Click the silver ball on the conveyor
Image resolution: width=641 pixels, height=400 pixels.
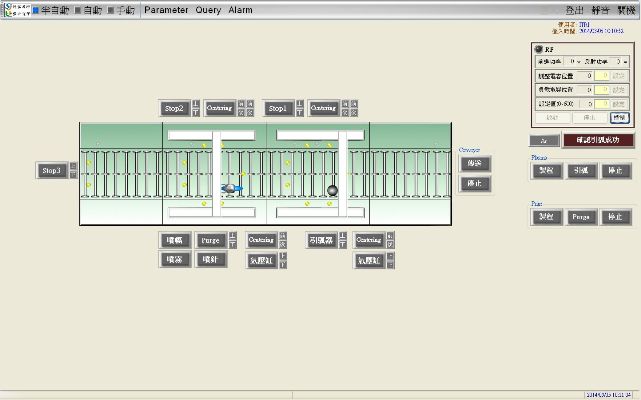coord(229,188)
